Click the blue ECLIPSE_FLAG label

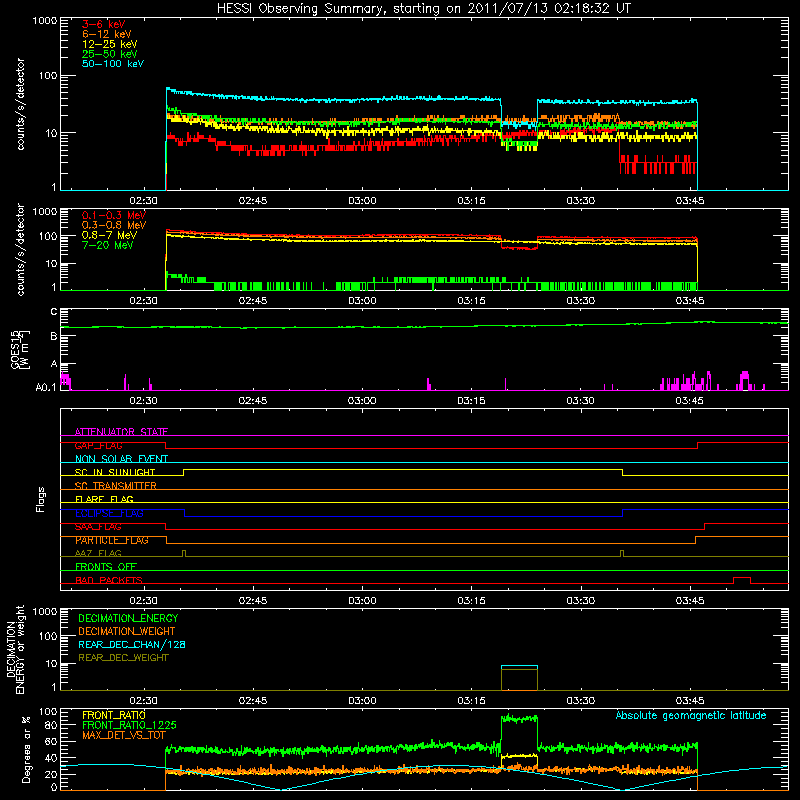pyautogui.click(x=109, y=513)
